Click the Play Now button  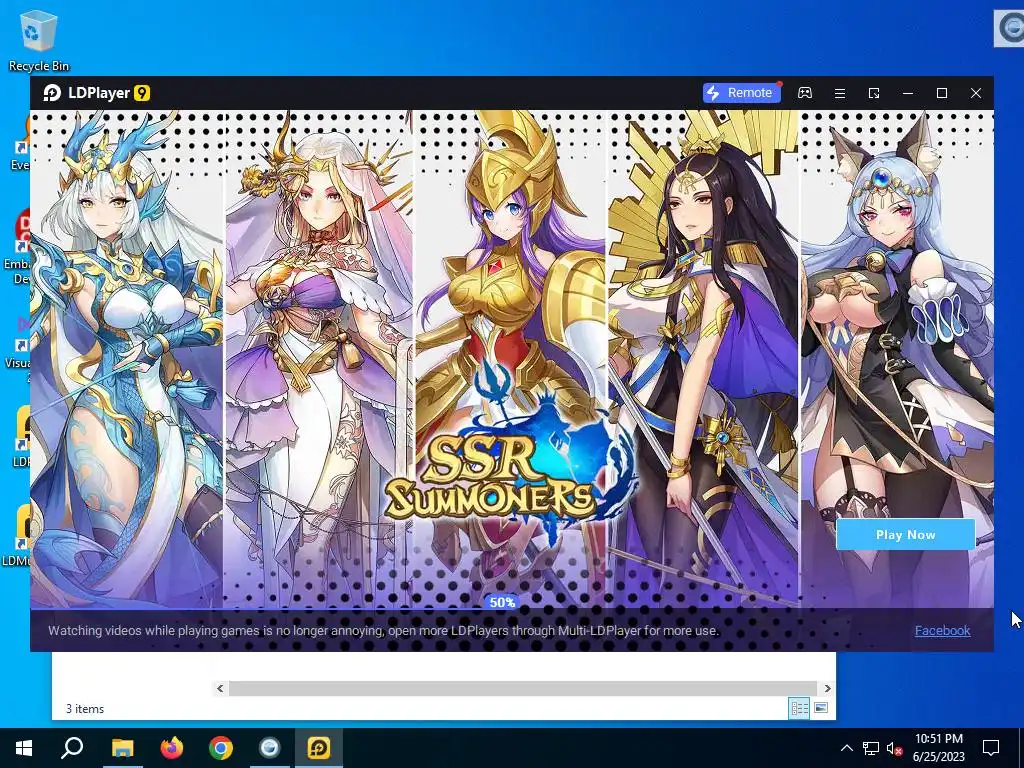(905, 535)
